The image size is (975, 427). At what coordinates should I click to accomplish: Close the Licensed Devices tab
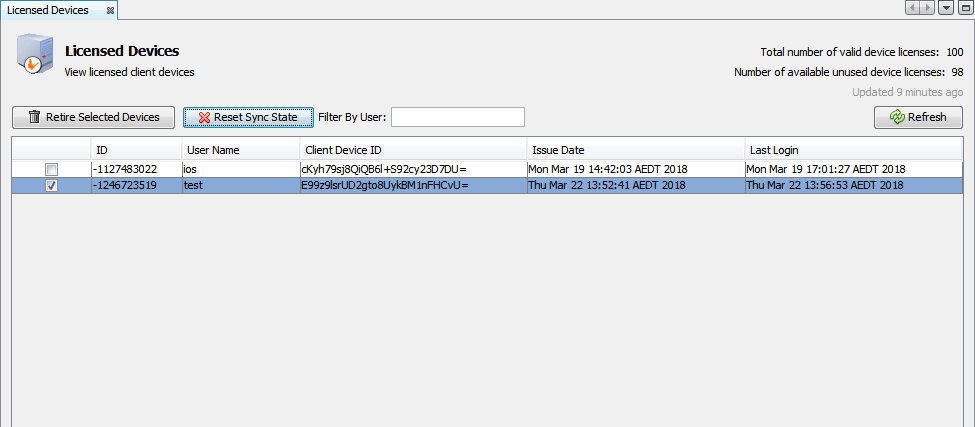(x=110, y=10)
